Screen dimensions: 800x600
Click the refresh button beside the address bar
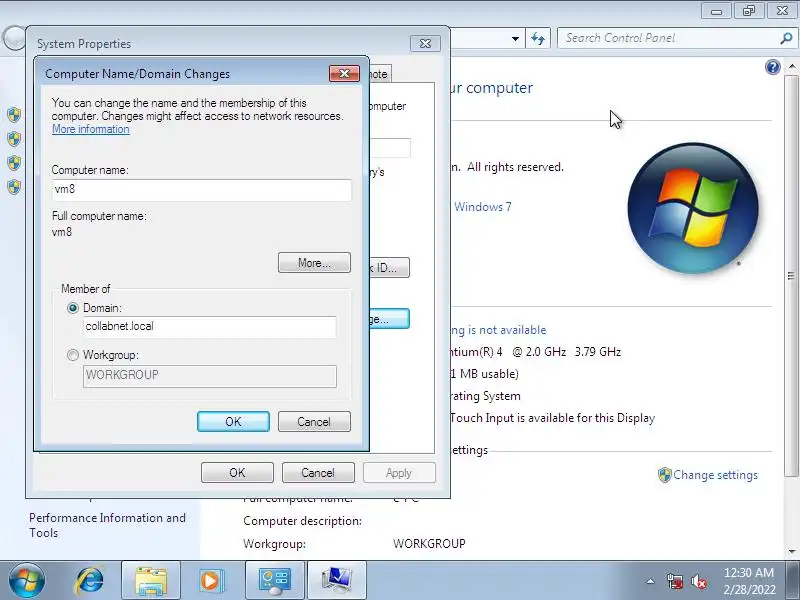tap(538, 38)
